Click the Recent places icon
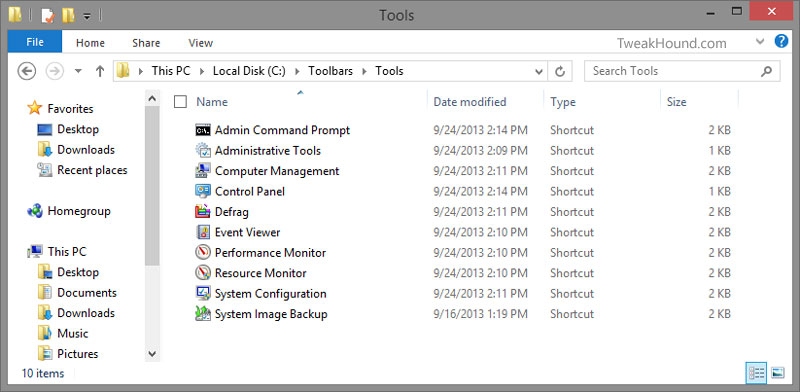This screenshot has height=392, width=800. pyautogui.click(x=45, y=170)
